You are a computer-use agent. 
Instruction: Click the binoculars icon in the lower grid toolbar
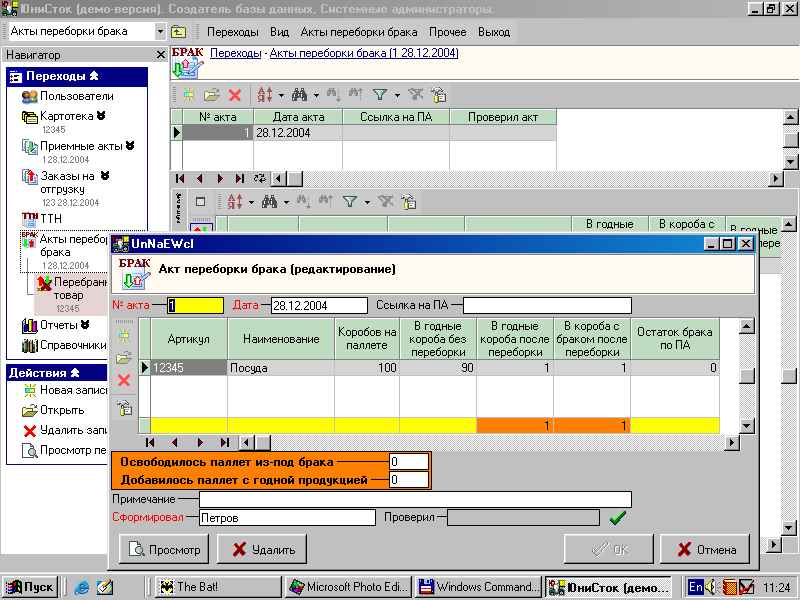click(269, 202)
